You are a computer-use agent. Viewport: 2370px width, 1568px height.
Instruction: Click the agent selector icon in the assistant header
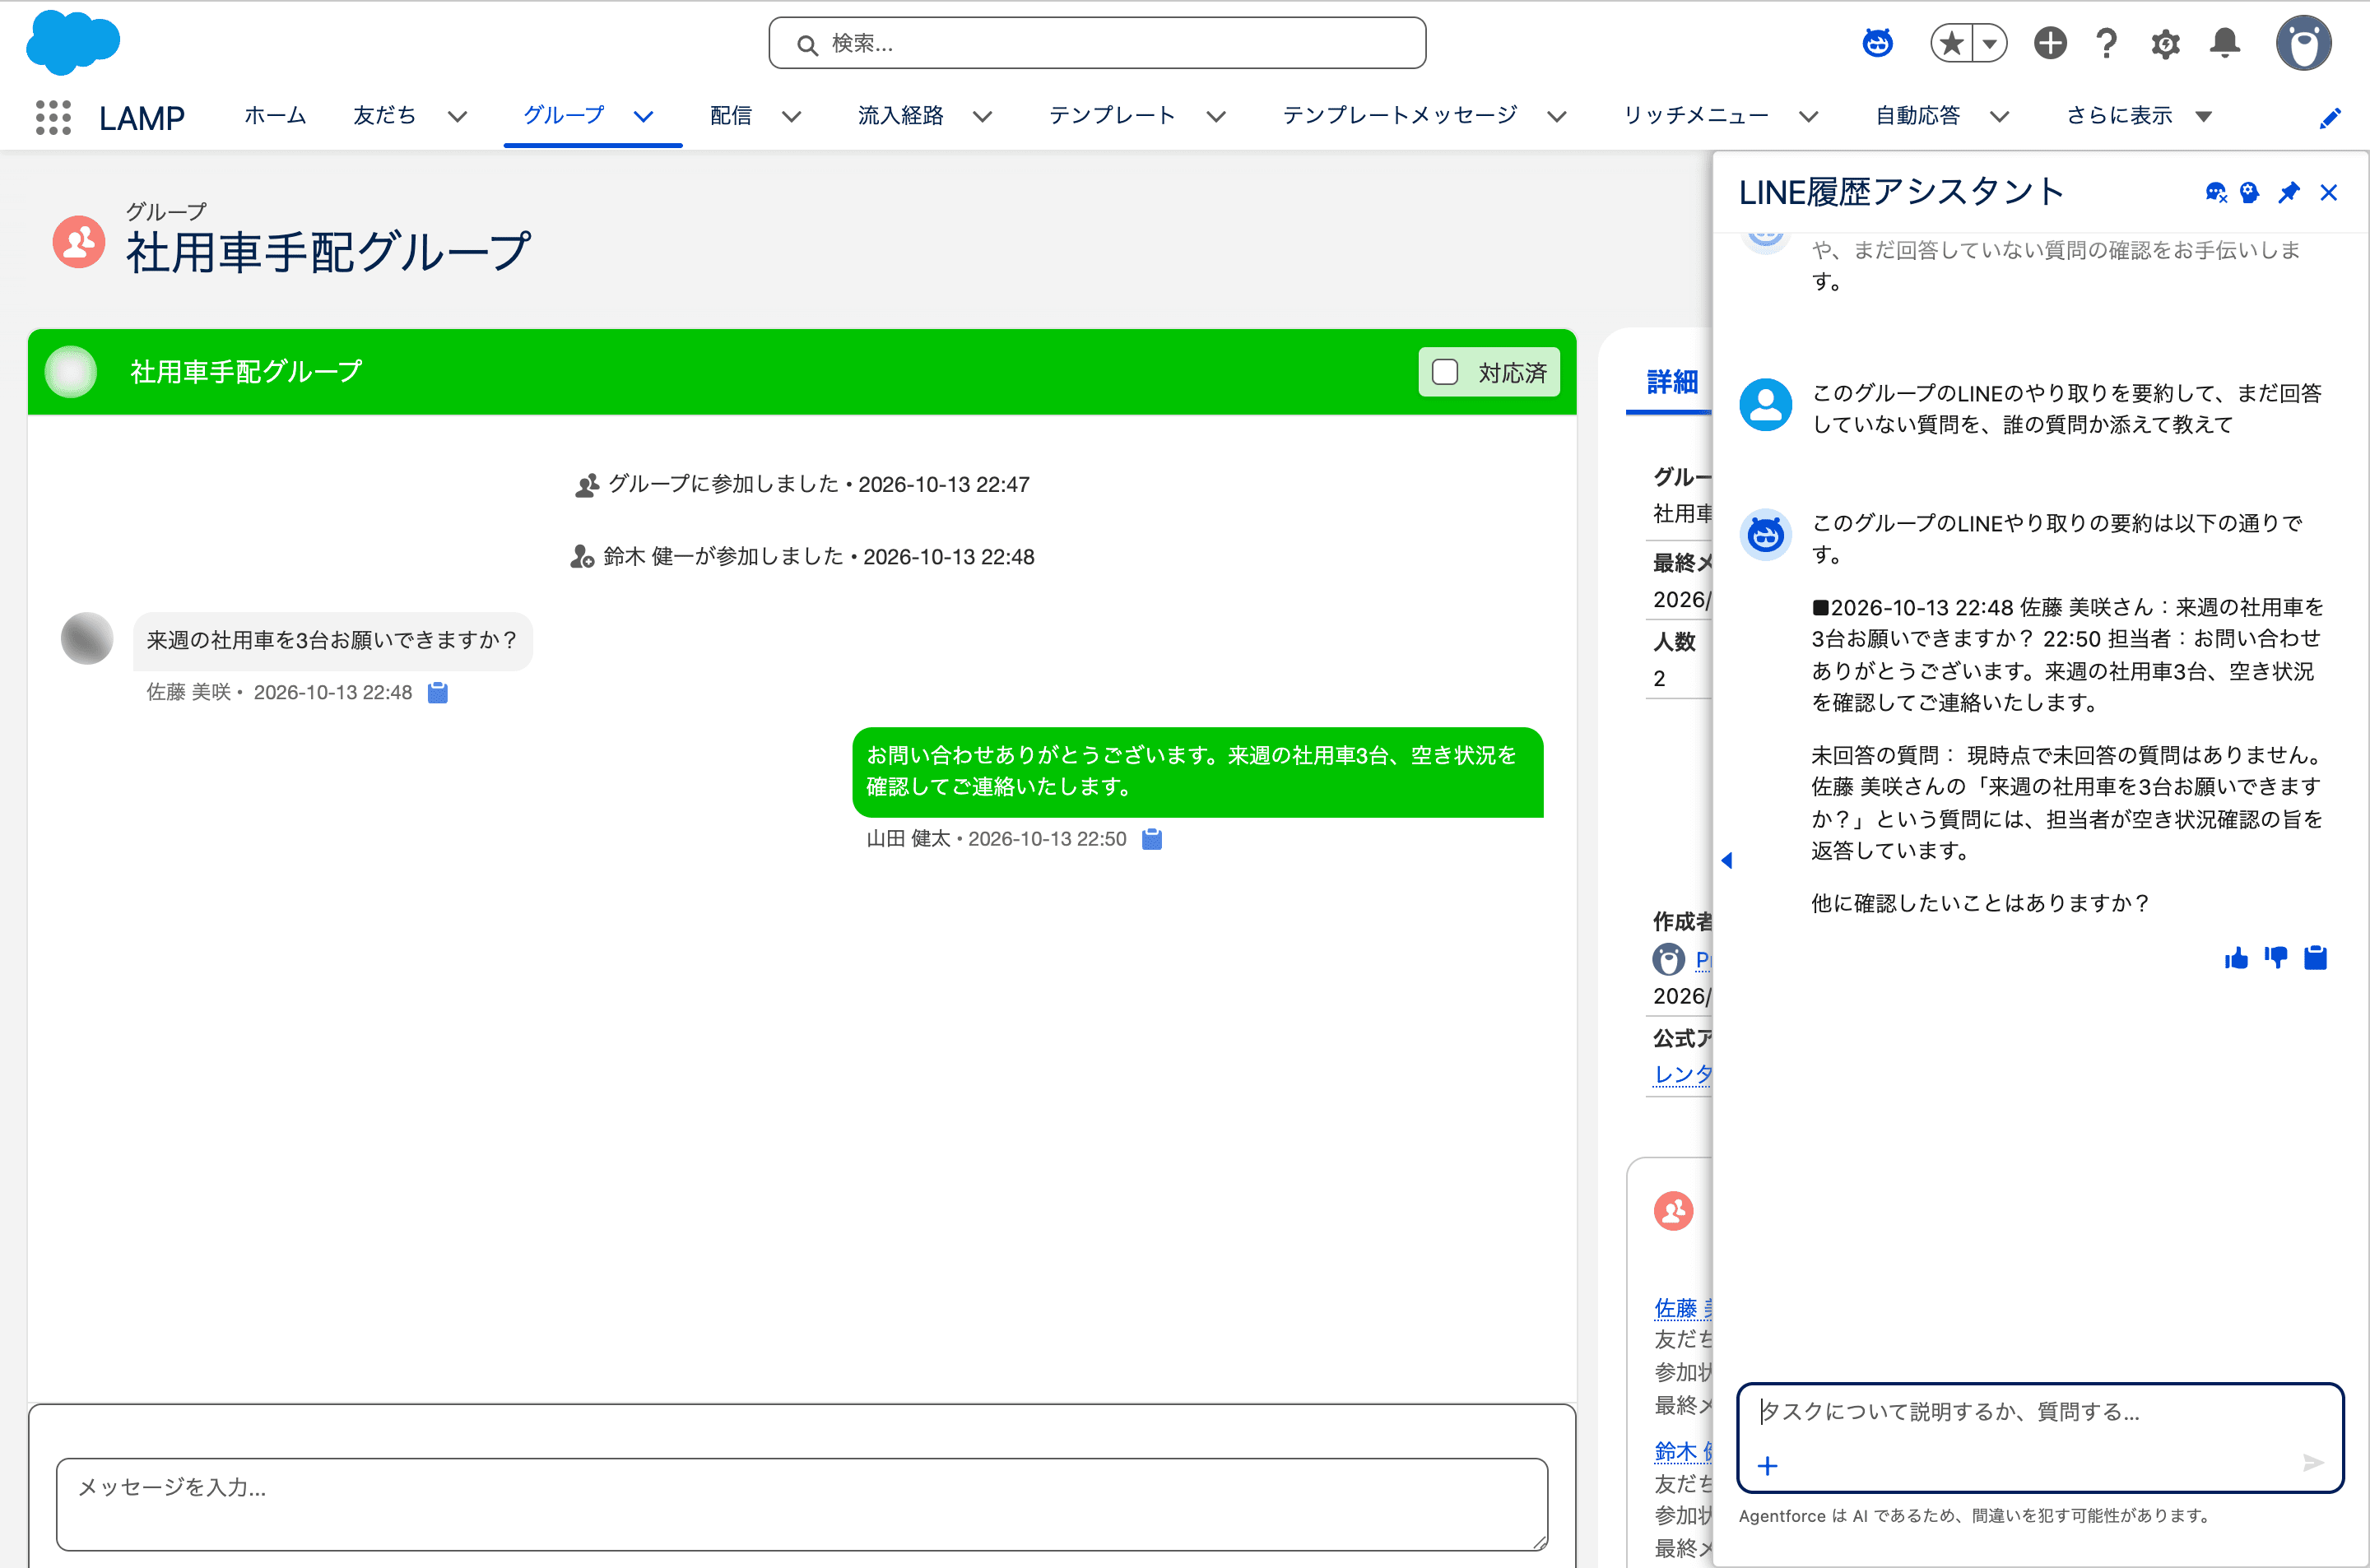click(2249, 192)
